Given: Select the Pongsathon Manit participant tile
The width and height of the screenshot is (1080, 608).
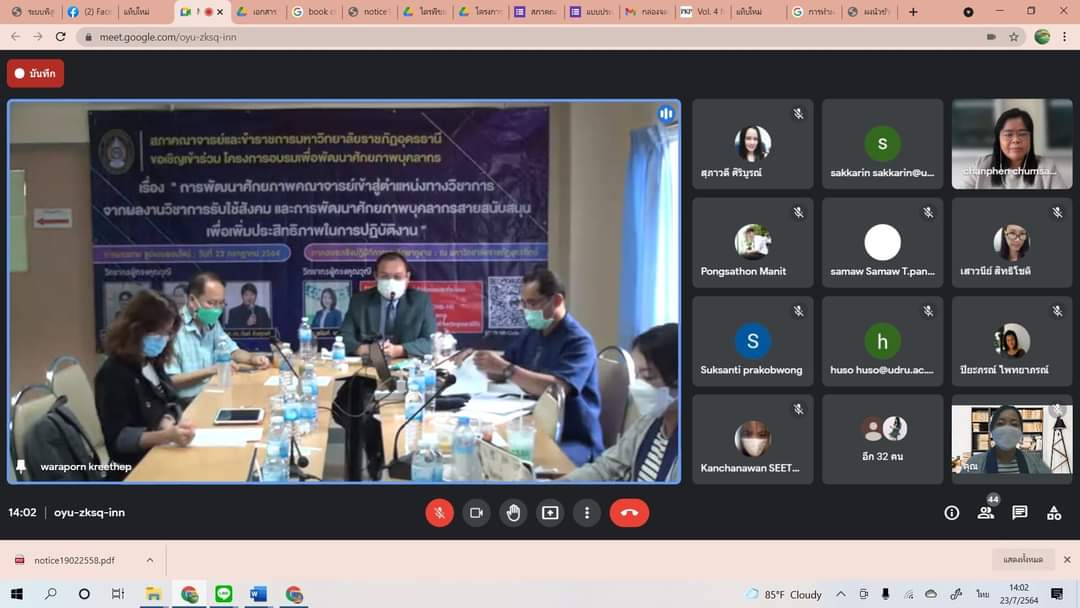Looking at the screenshot, I should pos(752,242).
